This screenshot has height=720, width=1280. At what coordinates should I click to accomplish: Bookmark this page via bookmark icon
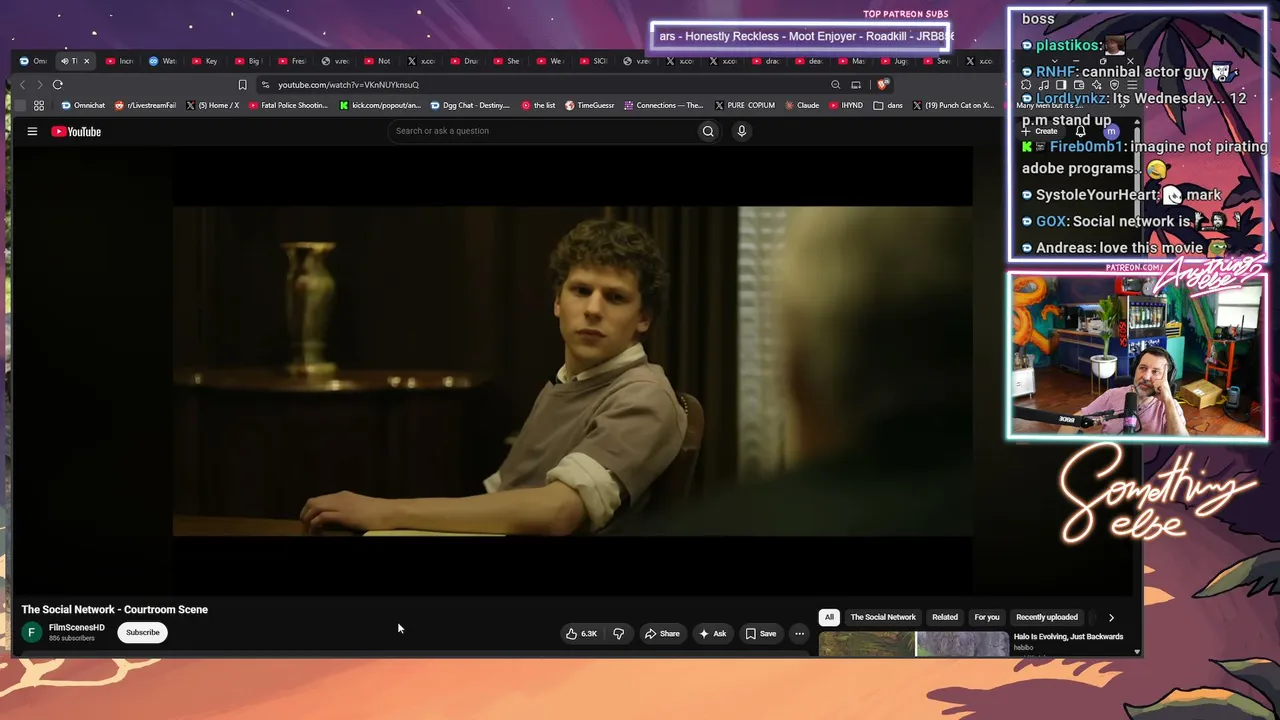[242, 85]
